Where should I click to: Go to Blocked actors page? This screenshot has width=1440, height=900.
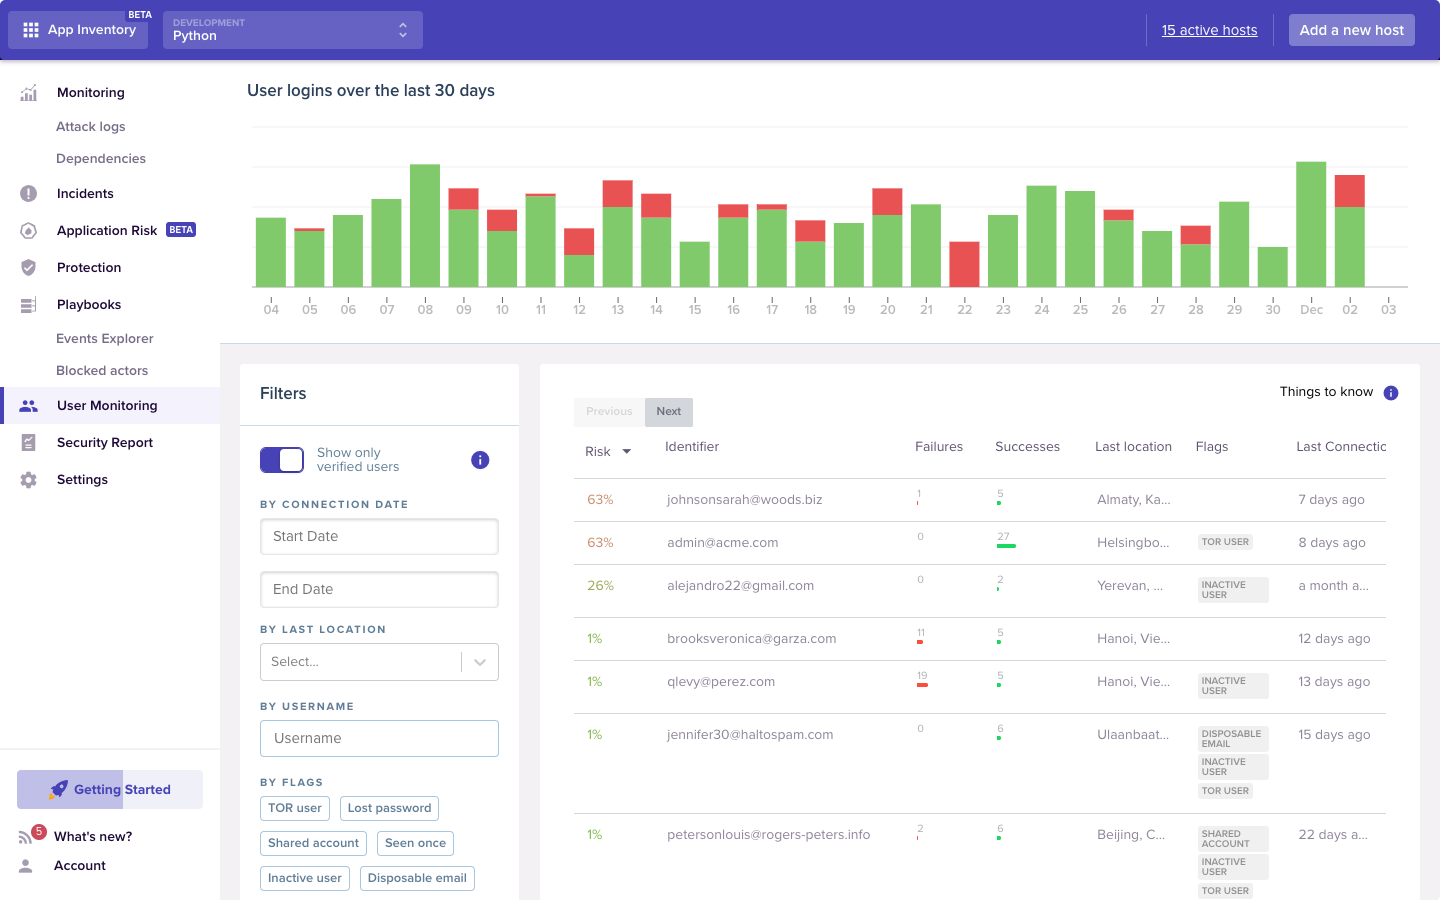102,371
